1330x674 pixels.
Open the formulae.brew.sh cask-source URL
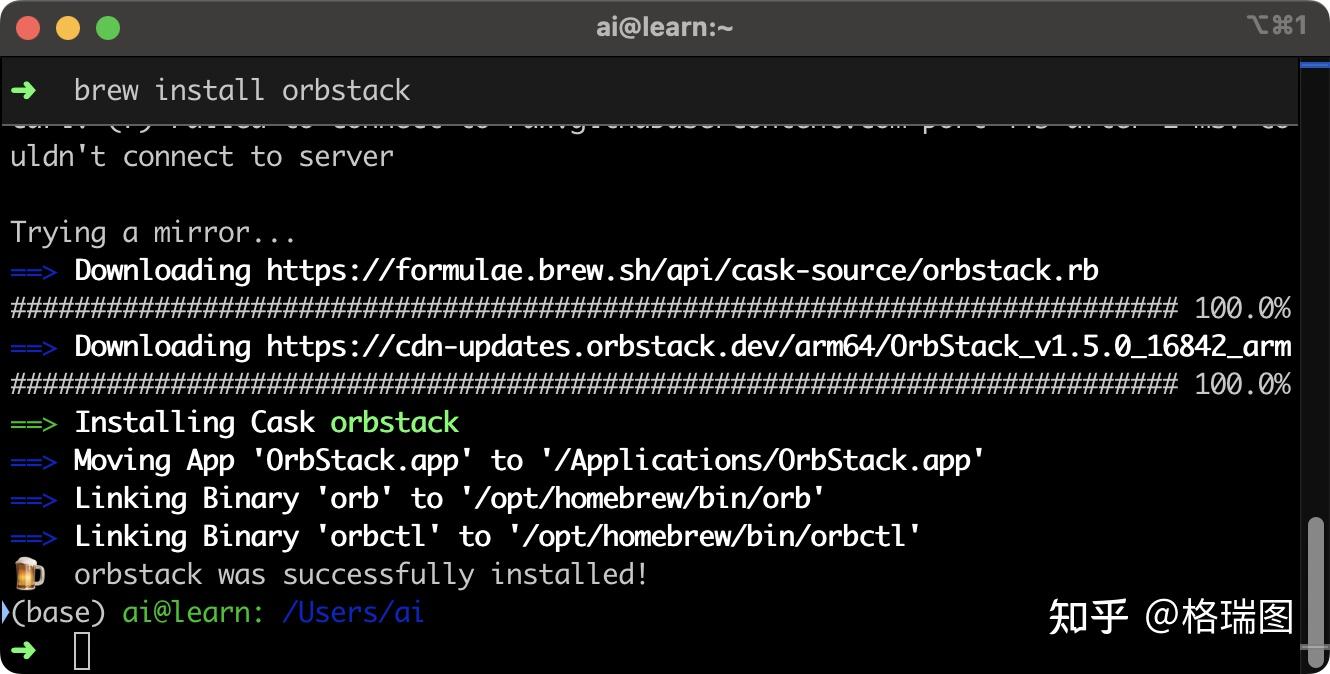tap(682, 270)
